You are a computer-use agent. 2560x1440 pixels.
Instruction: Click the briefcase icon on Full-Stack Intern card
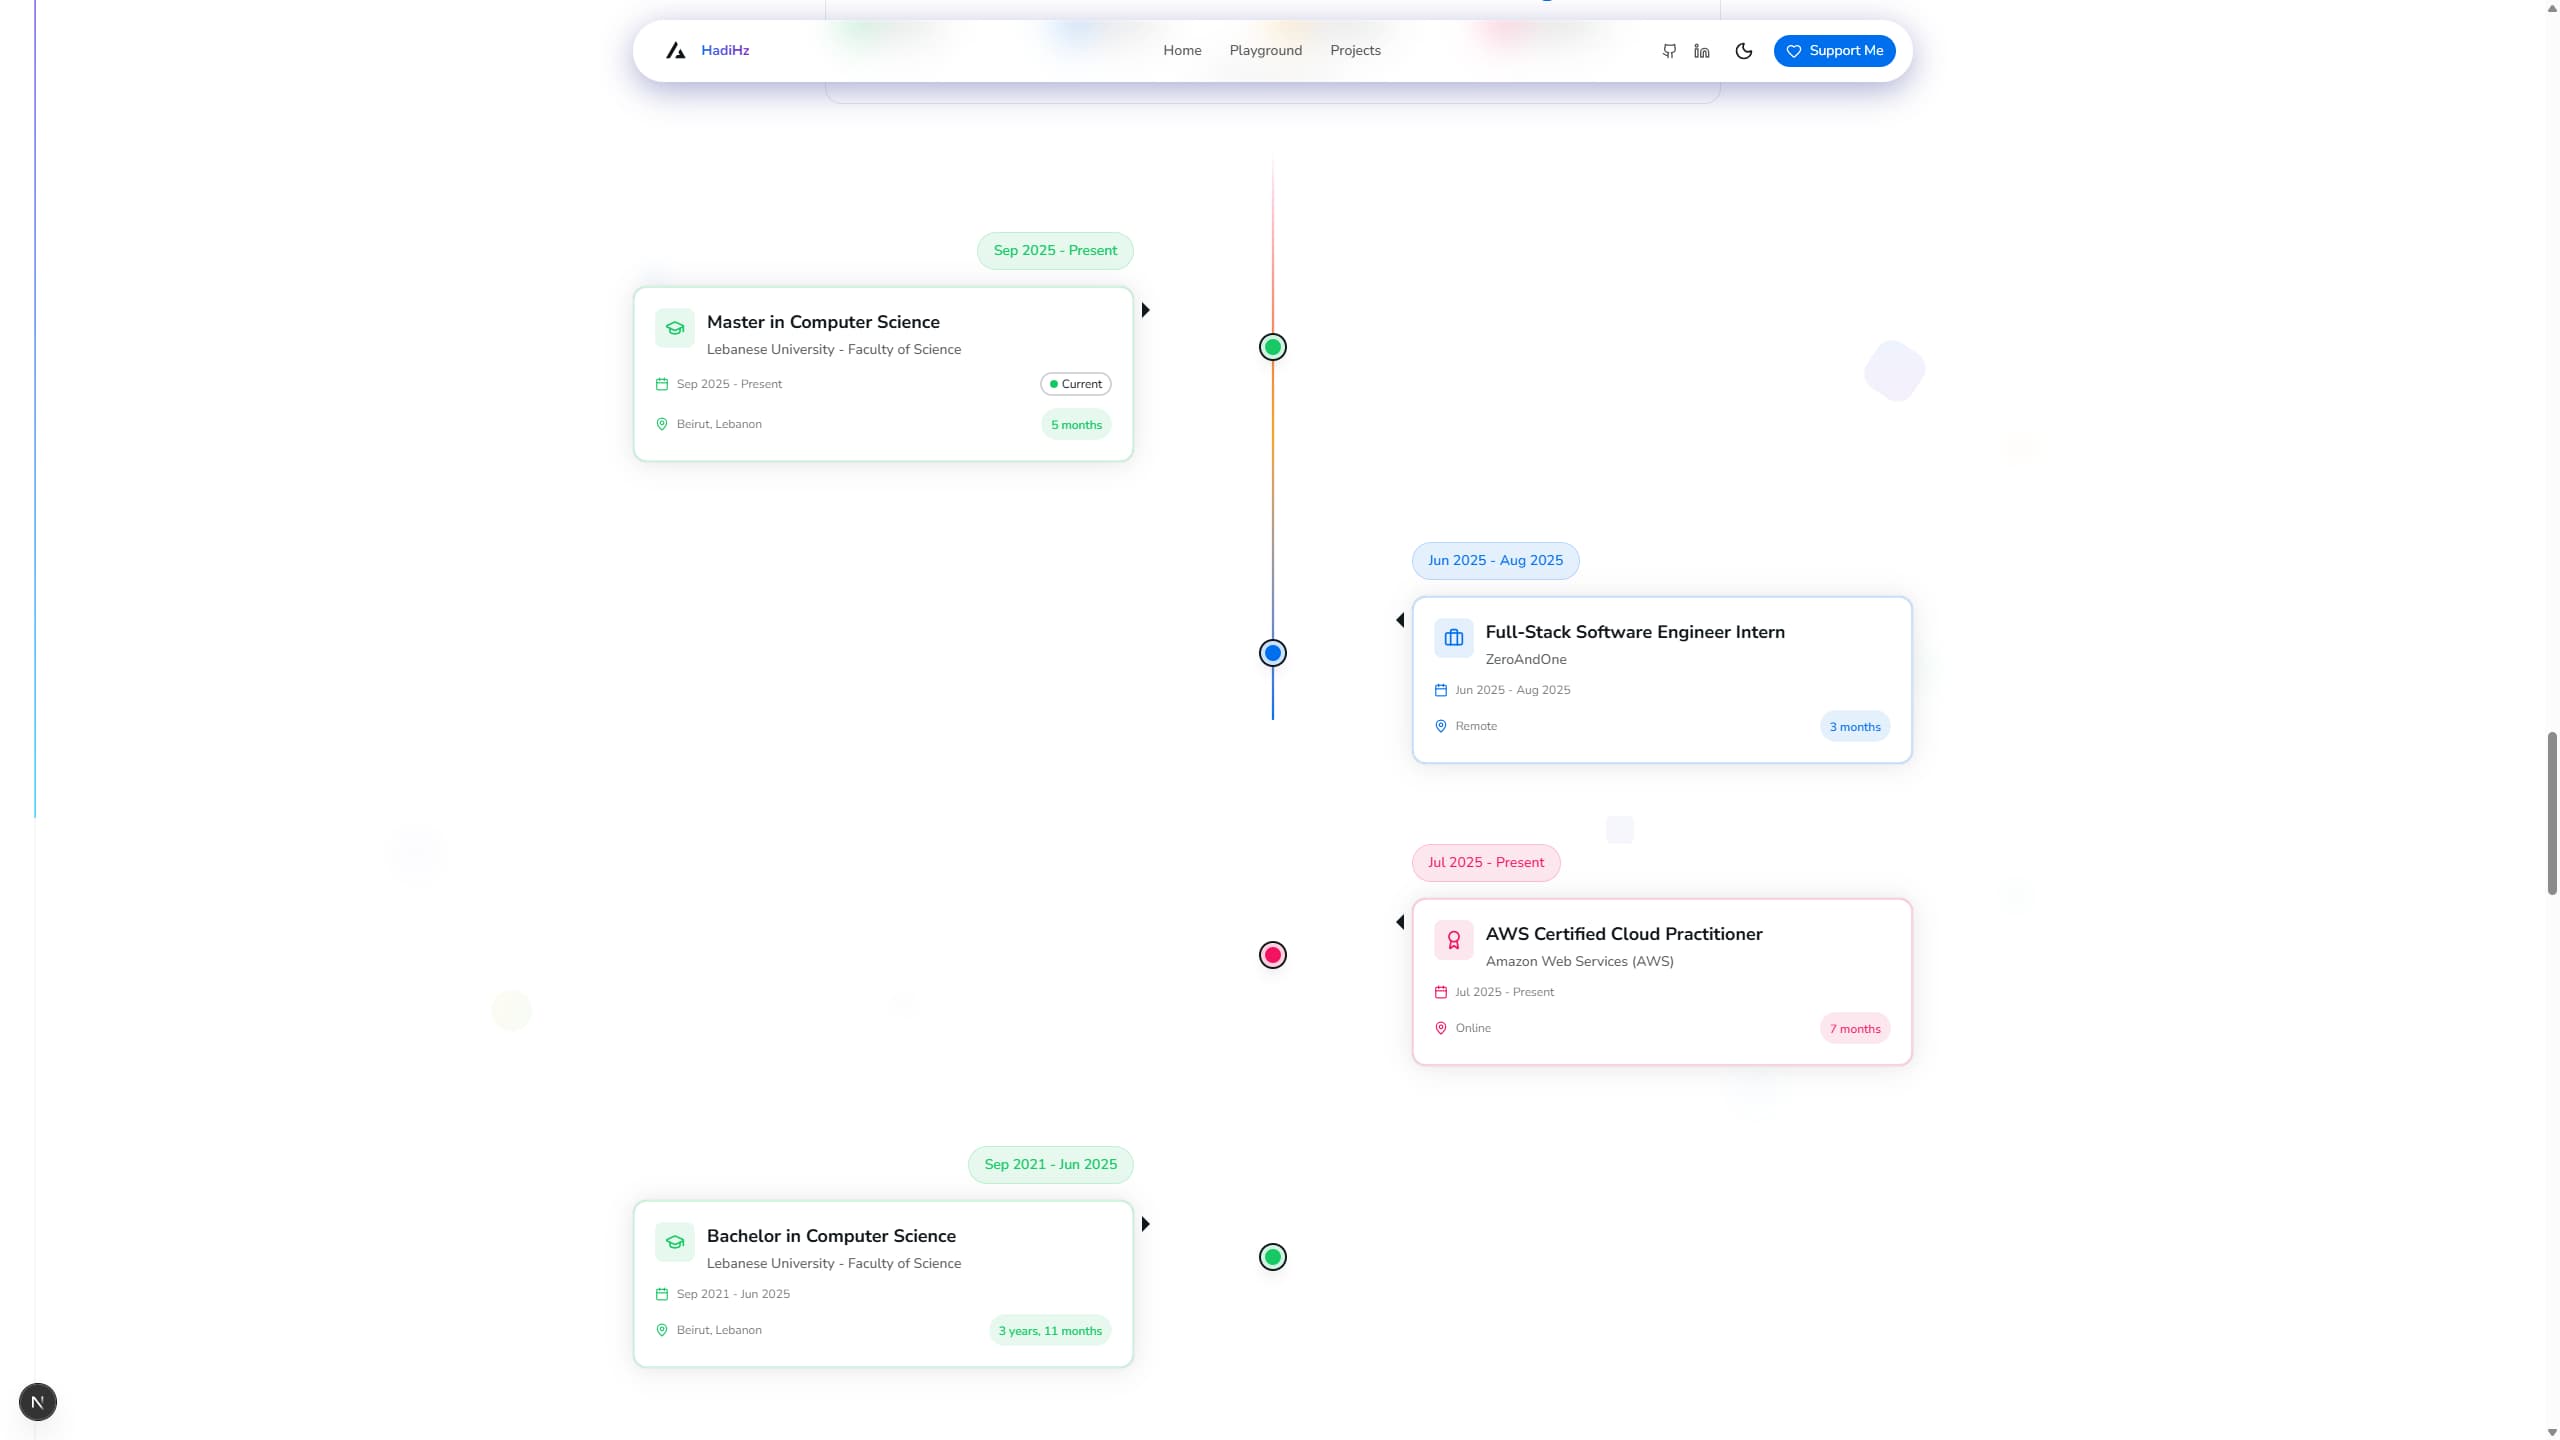click(x=1452, y=637)
